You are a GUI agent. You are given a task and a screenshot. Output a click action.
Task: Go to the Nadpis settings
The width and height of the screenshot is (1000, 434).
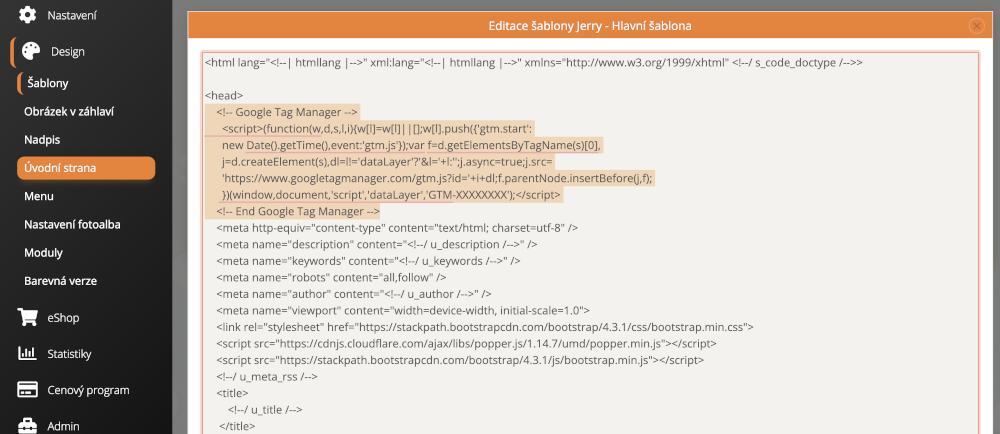click(x=44, y=139)
